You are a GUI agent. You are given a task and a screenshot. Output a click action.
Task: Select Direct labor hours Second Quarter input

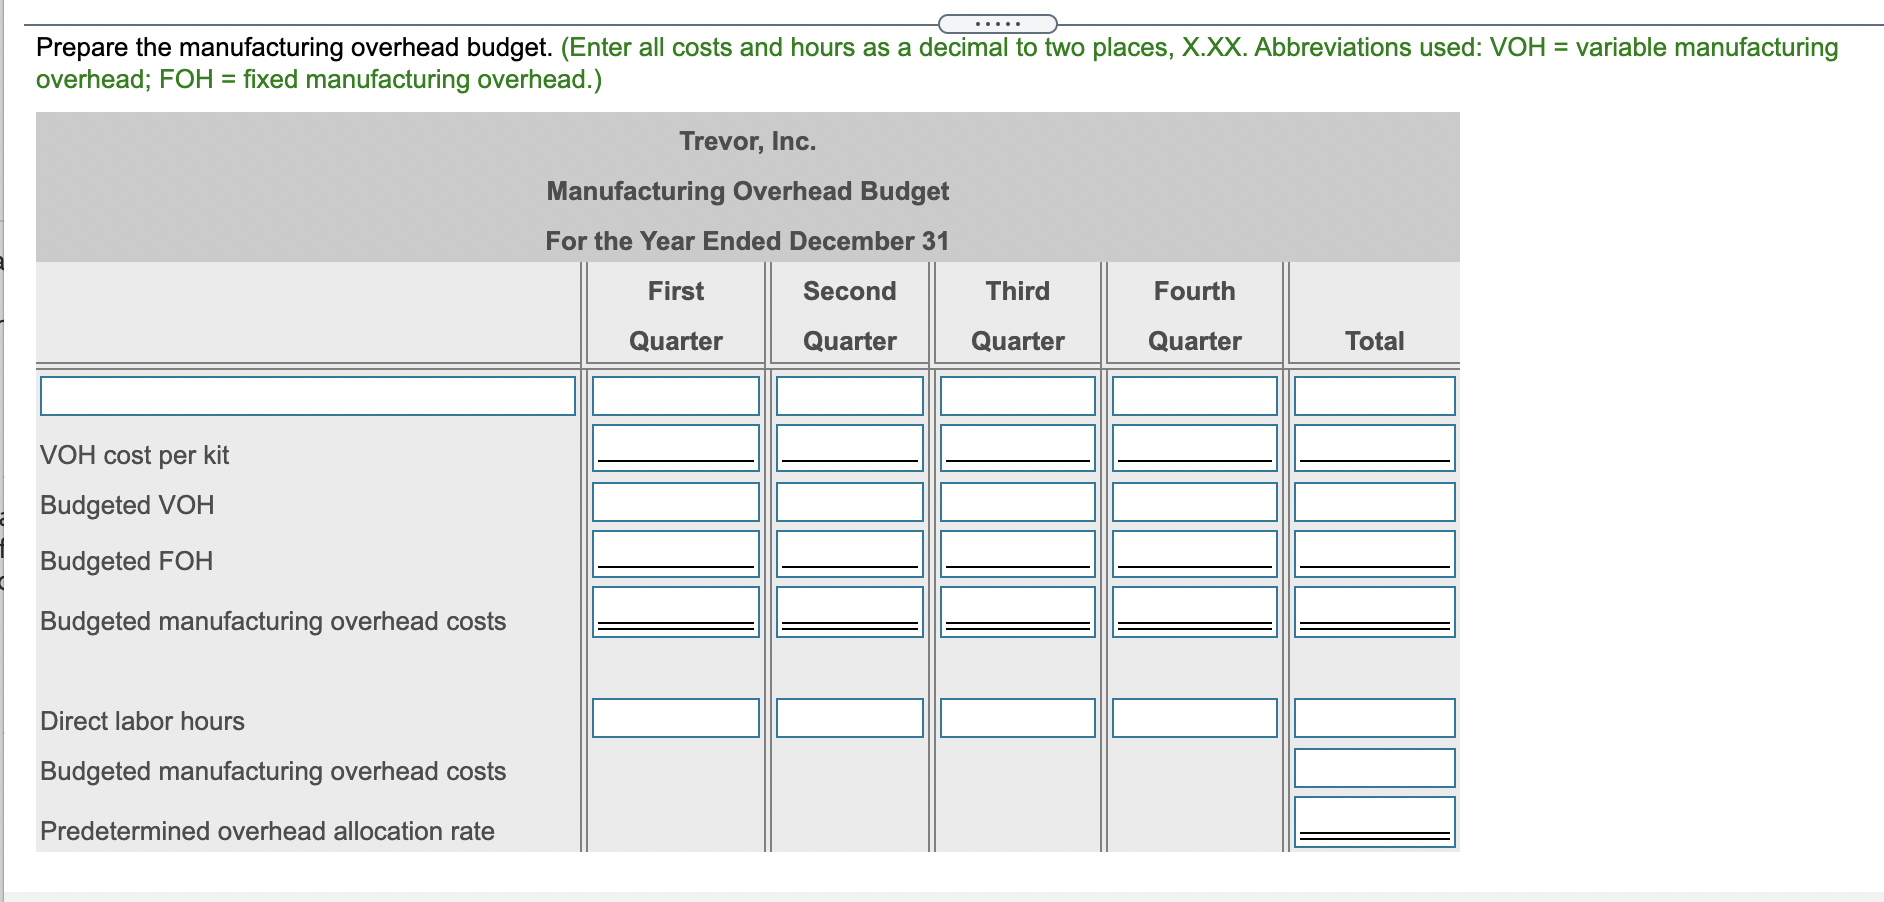coord(850,718)
